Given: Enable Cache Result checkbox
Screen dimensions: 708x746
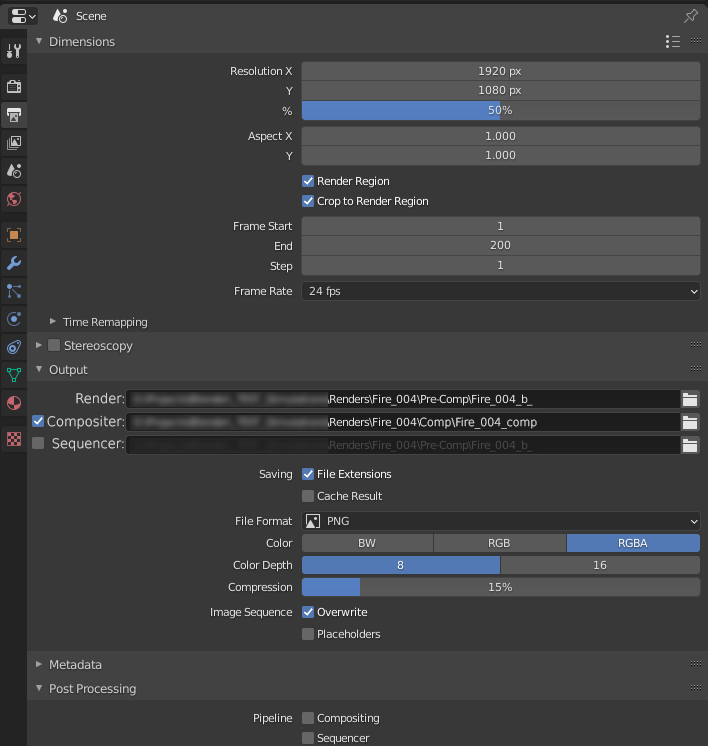Looking at the screenshot, I should [308, 496].
